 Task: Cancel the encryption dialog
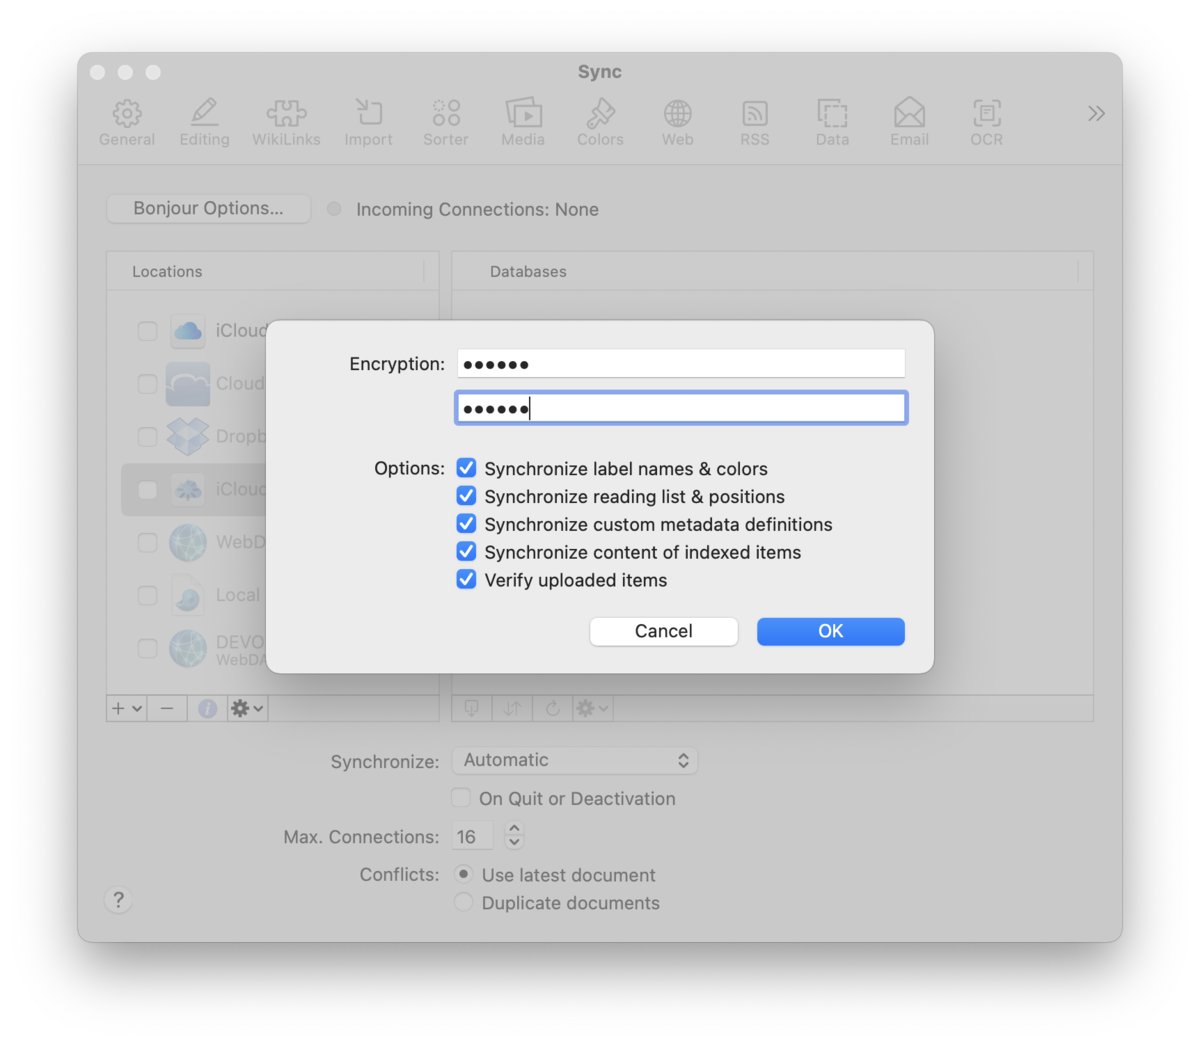pyautogui.click(x=663, y=631)
